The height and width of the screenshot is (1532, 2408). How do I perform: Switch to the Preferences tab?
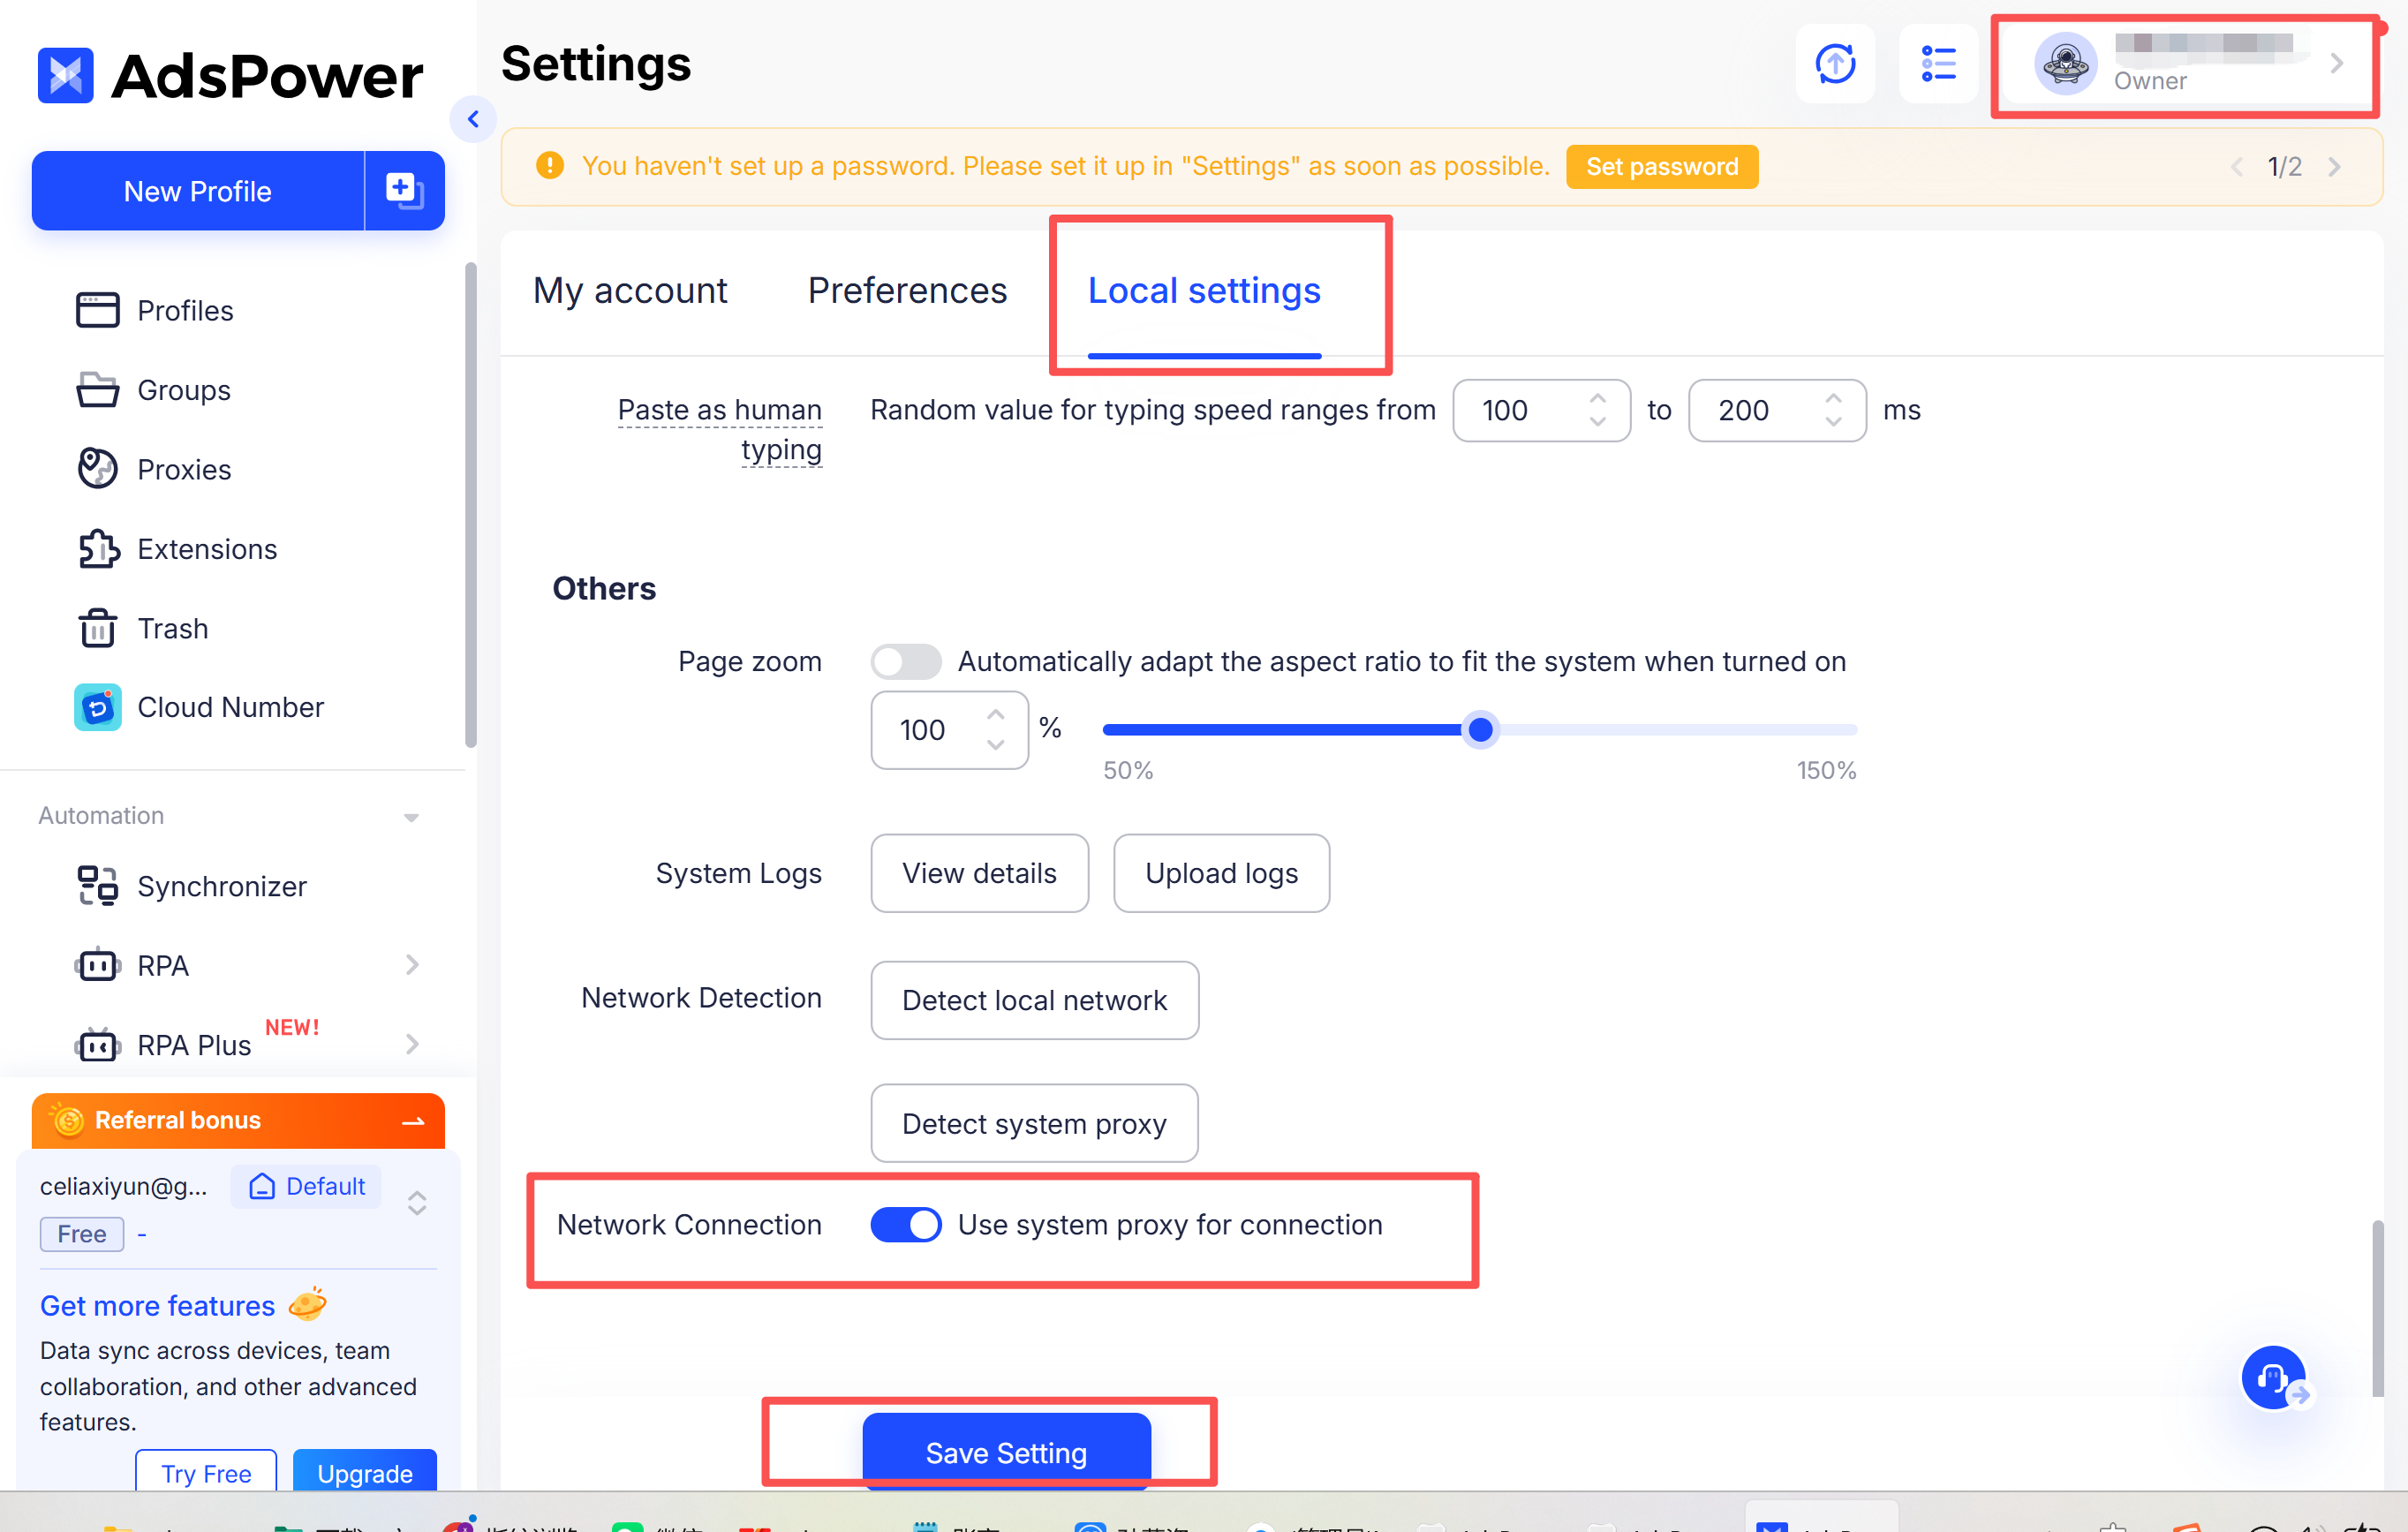coord(907,290)
